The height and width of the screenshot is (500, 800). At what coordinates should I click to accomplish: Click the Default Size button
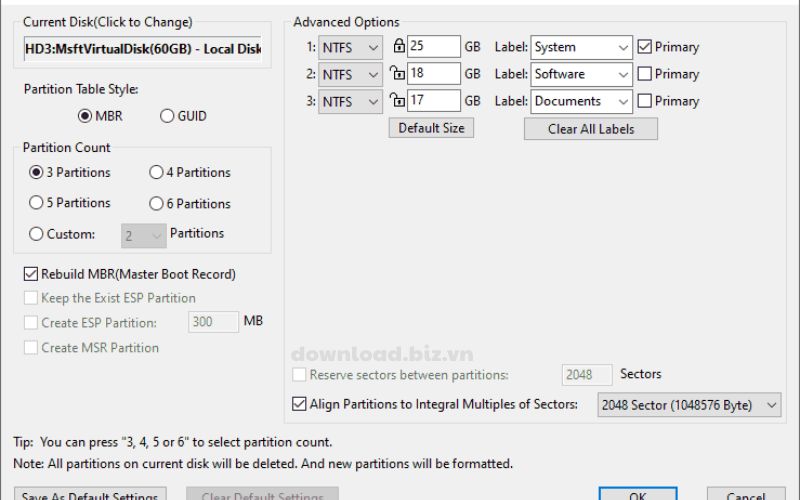431,128
